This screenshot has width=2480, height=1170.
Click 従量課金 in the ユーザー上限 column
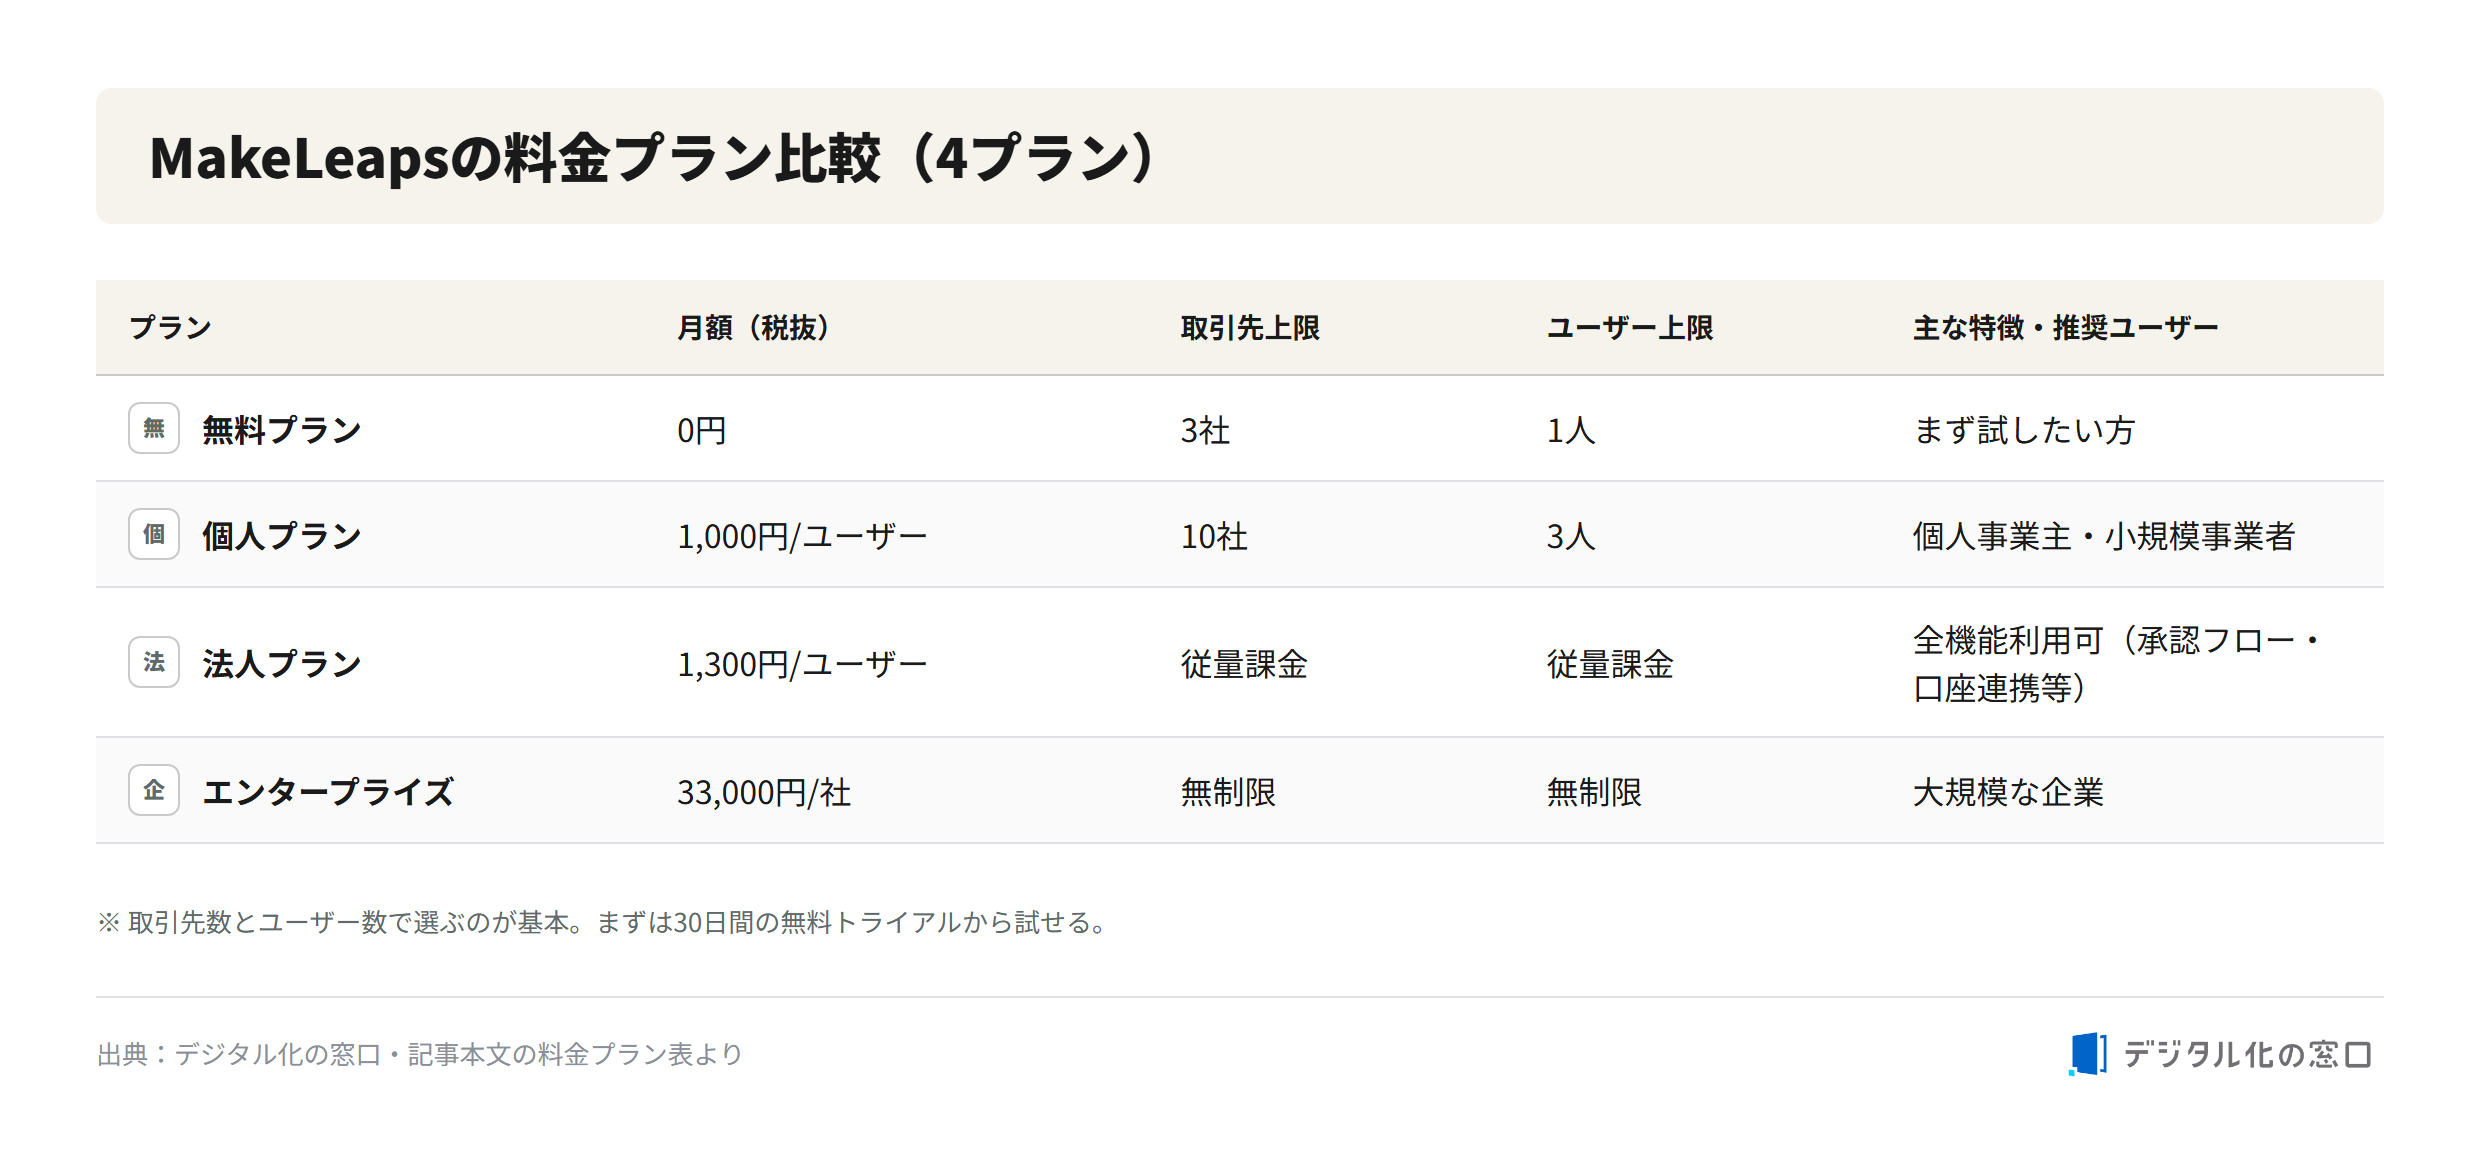pos(1610,664)
